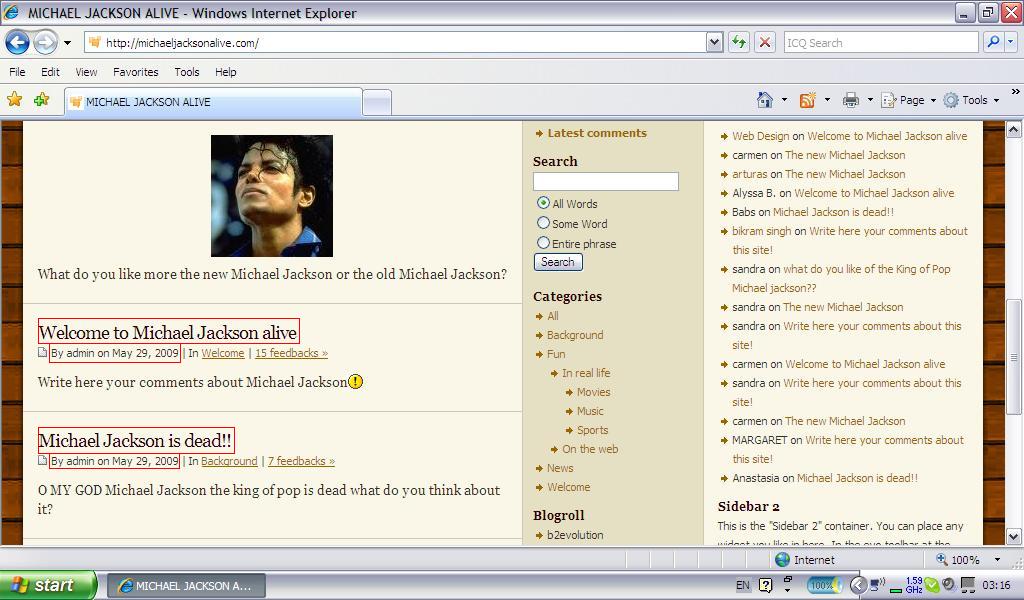Image resolution: width=1024 pixels, height=600 pixels.
Task: Open the Favorites menu
Action: point(135,72)
